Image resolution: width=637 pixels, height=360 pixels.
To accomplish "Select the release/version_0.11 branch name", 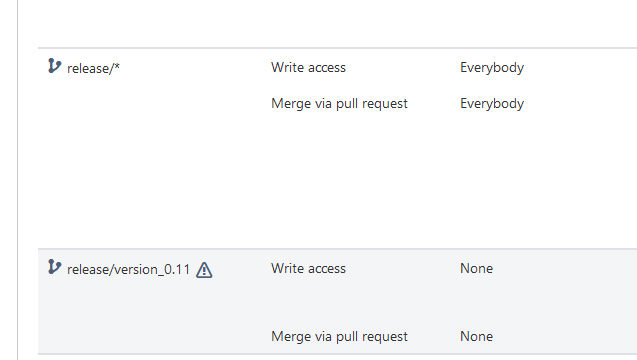I will (x=128, y=269).
